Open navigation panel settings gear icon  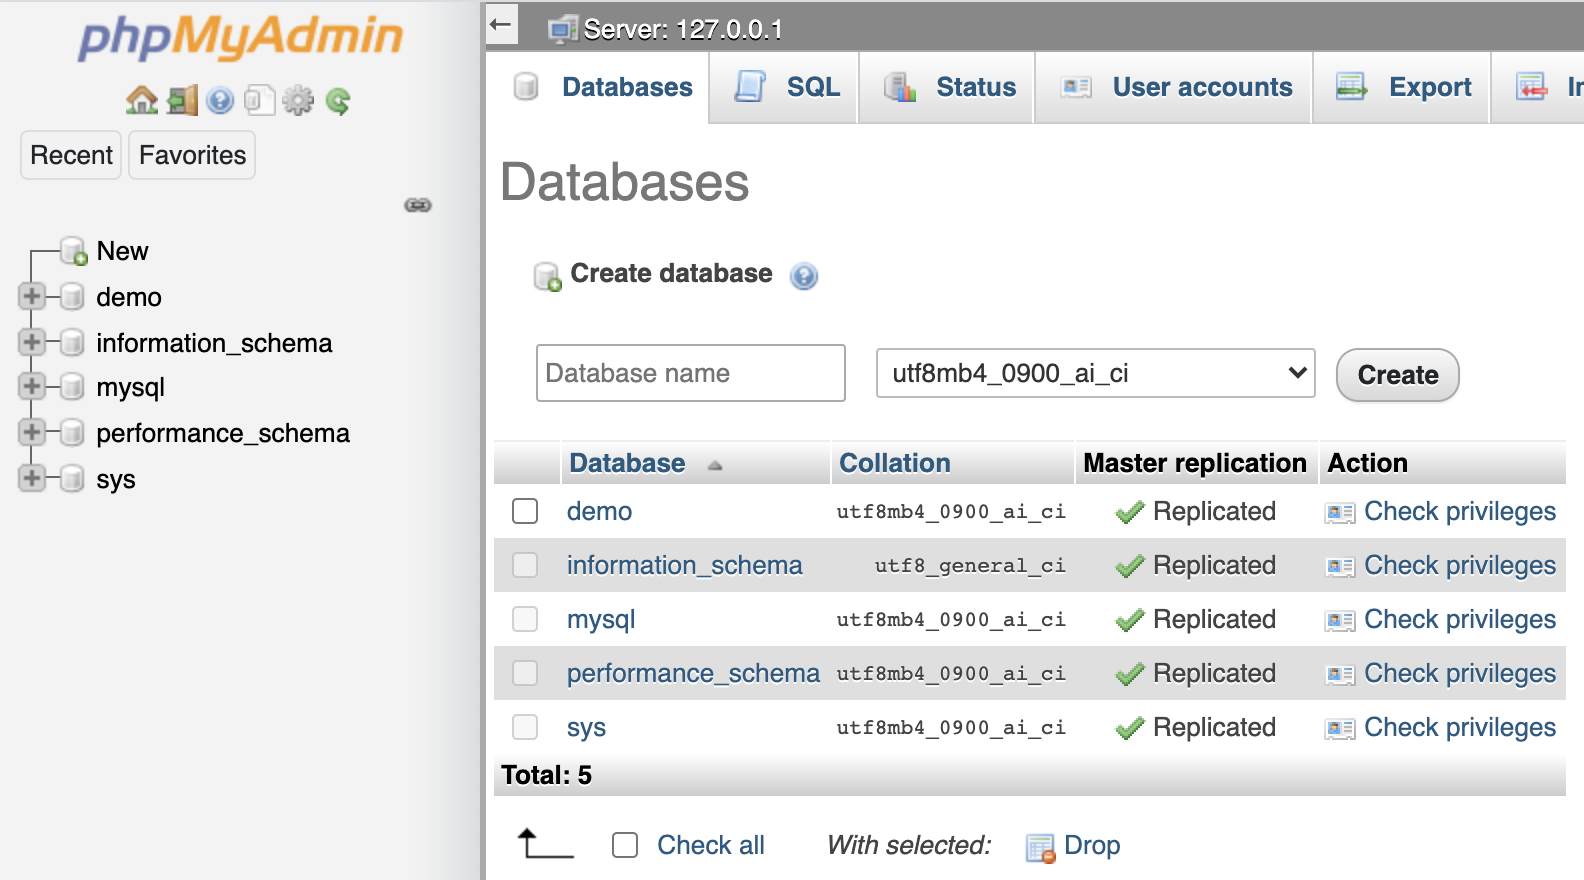[x=298, y=101]
